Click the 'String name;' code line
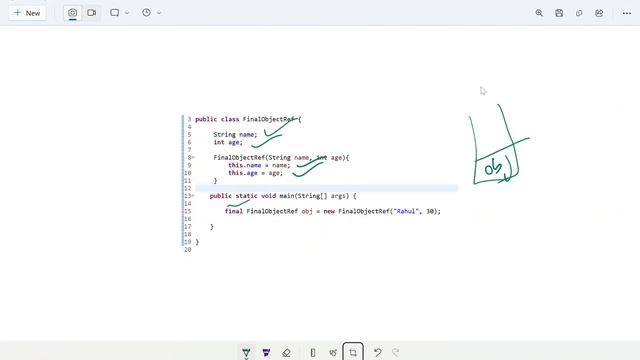Screen dimensions: 640x360 coord(235,134)
